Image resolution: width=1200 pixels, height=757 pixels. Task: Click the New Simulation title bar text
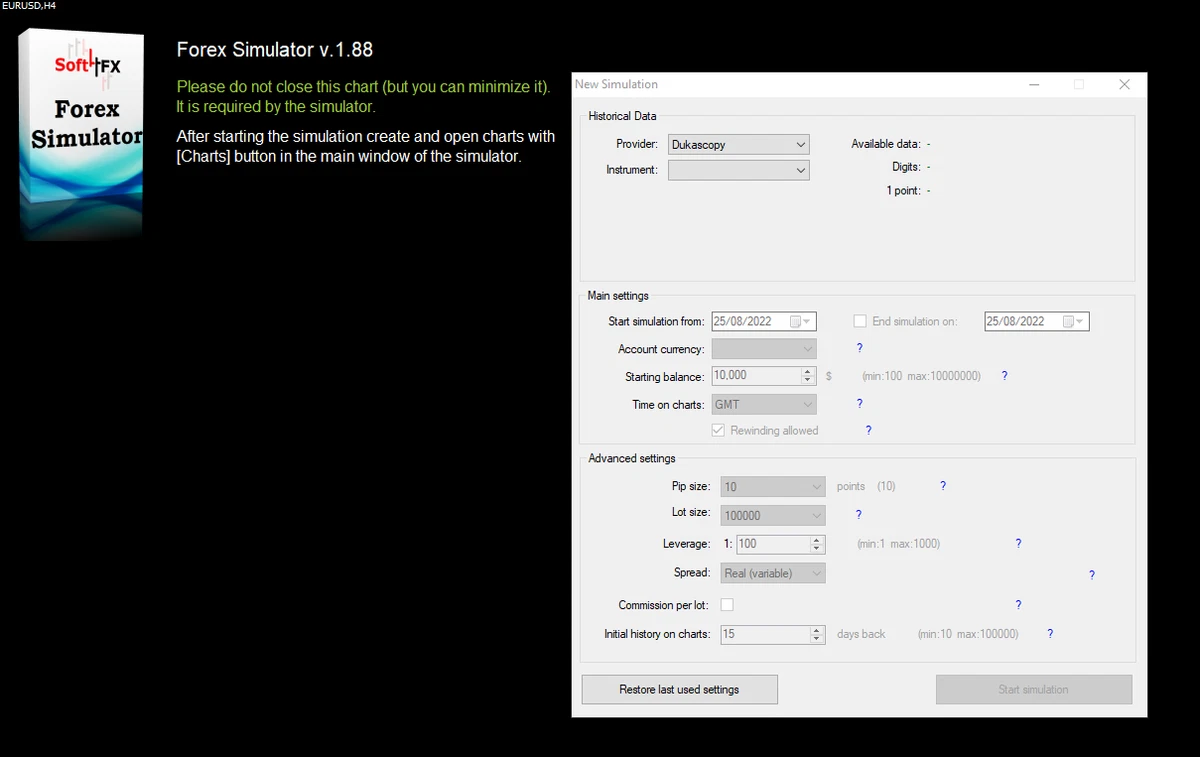(616, 85)
